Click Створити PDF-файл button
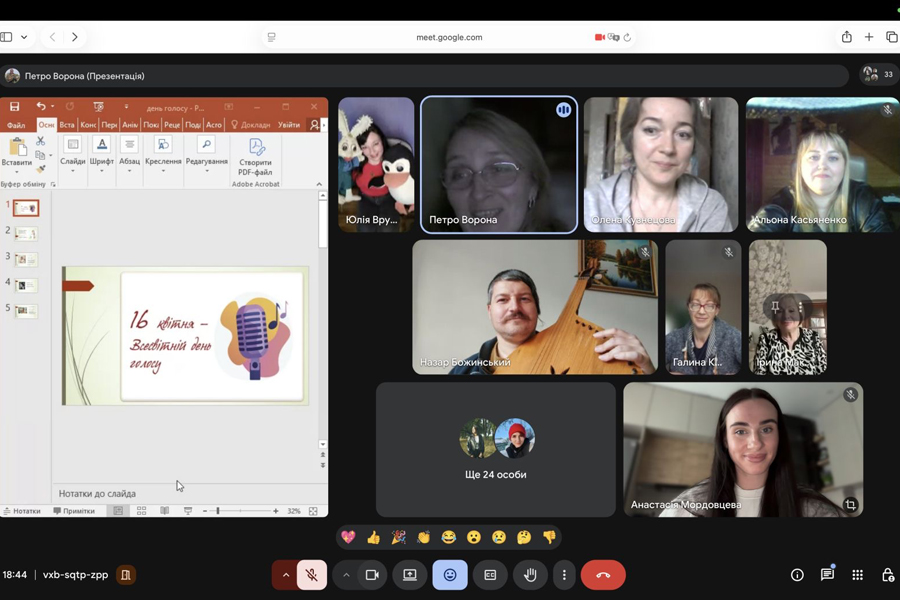The width and height of the screenshot is (900, 600). click(255, 157)
